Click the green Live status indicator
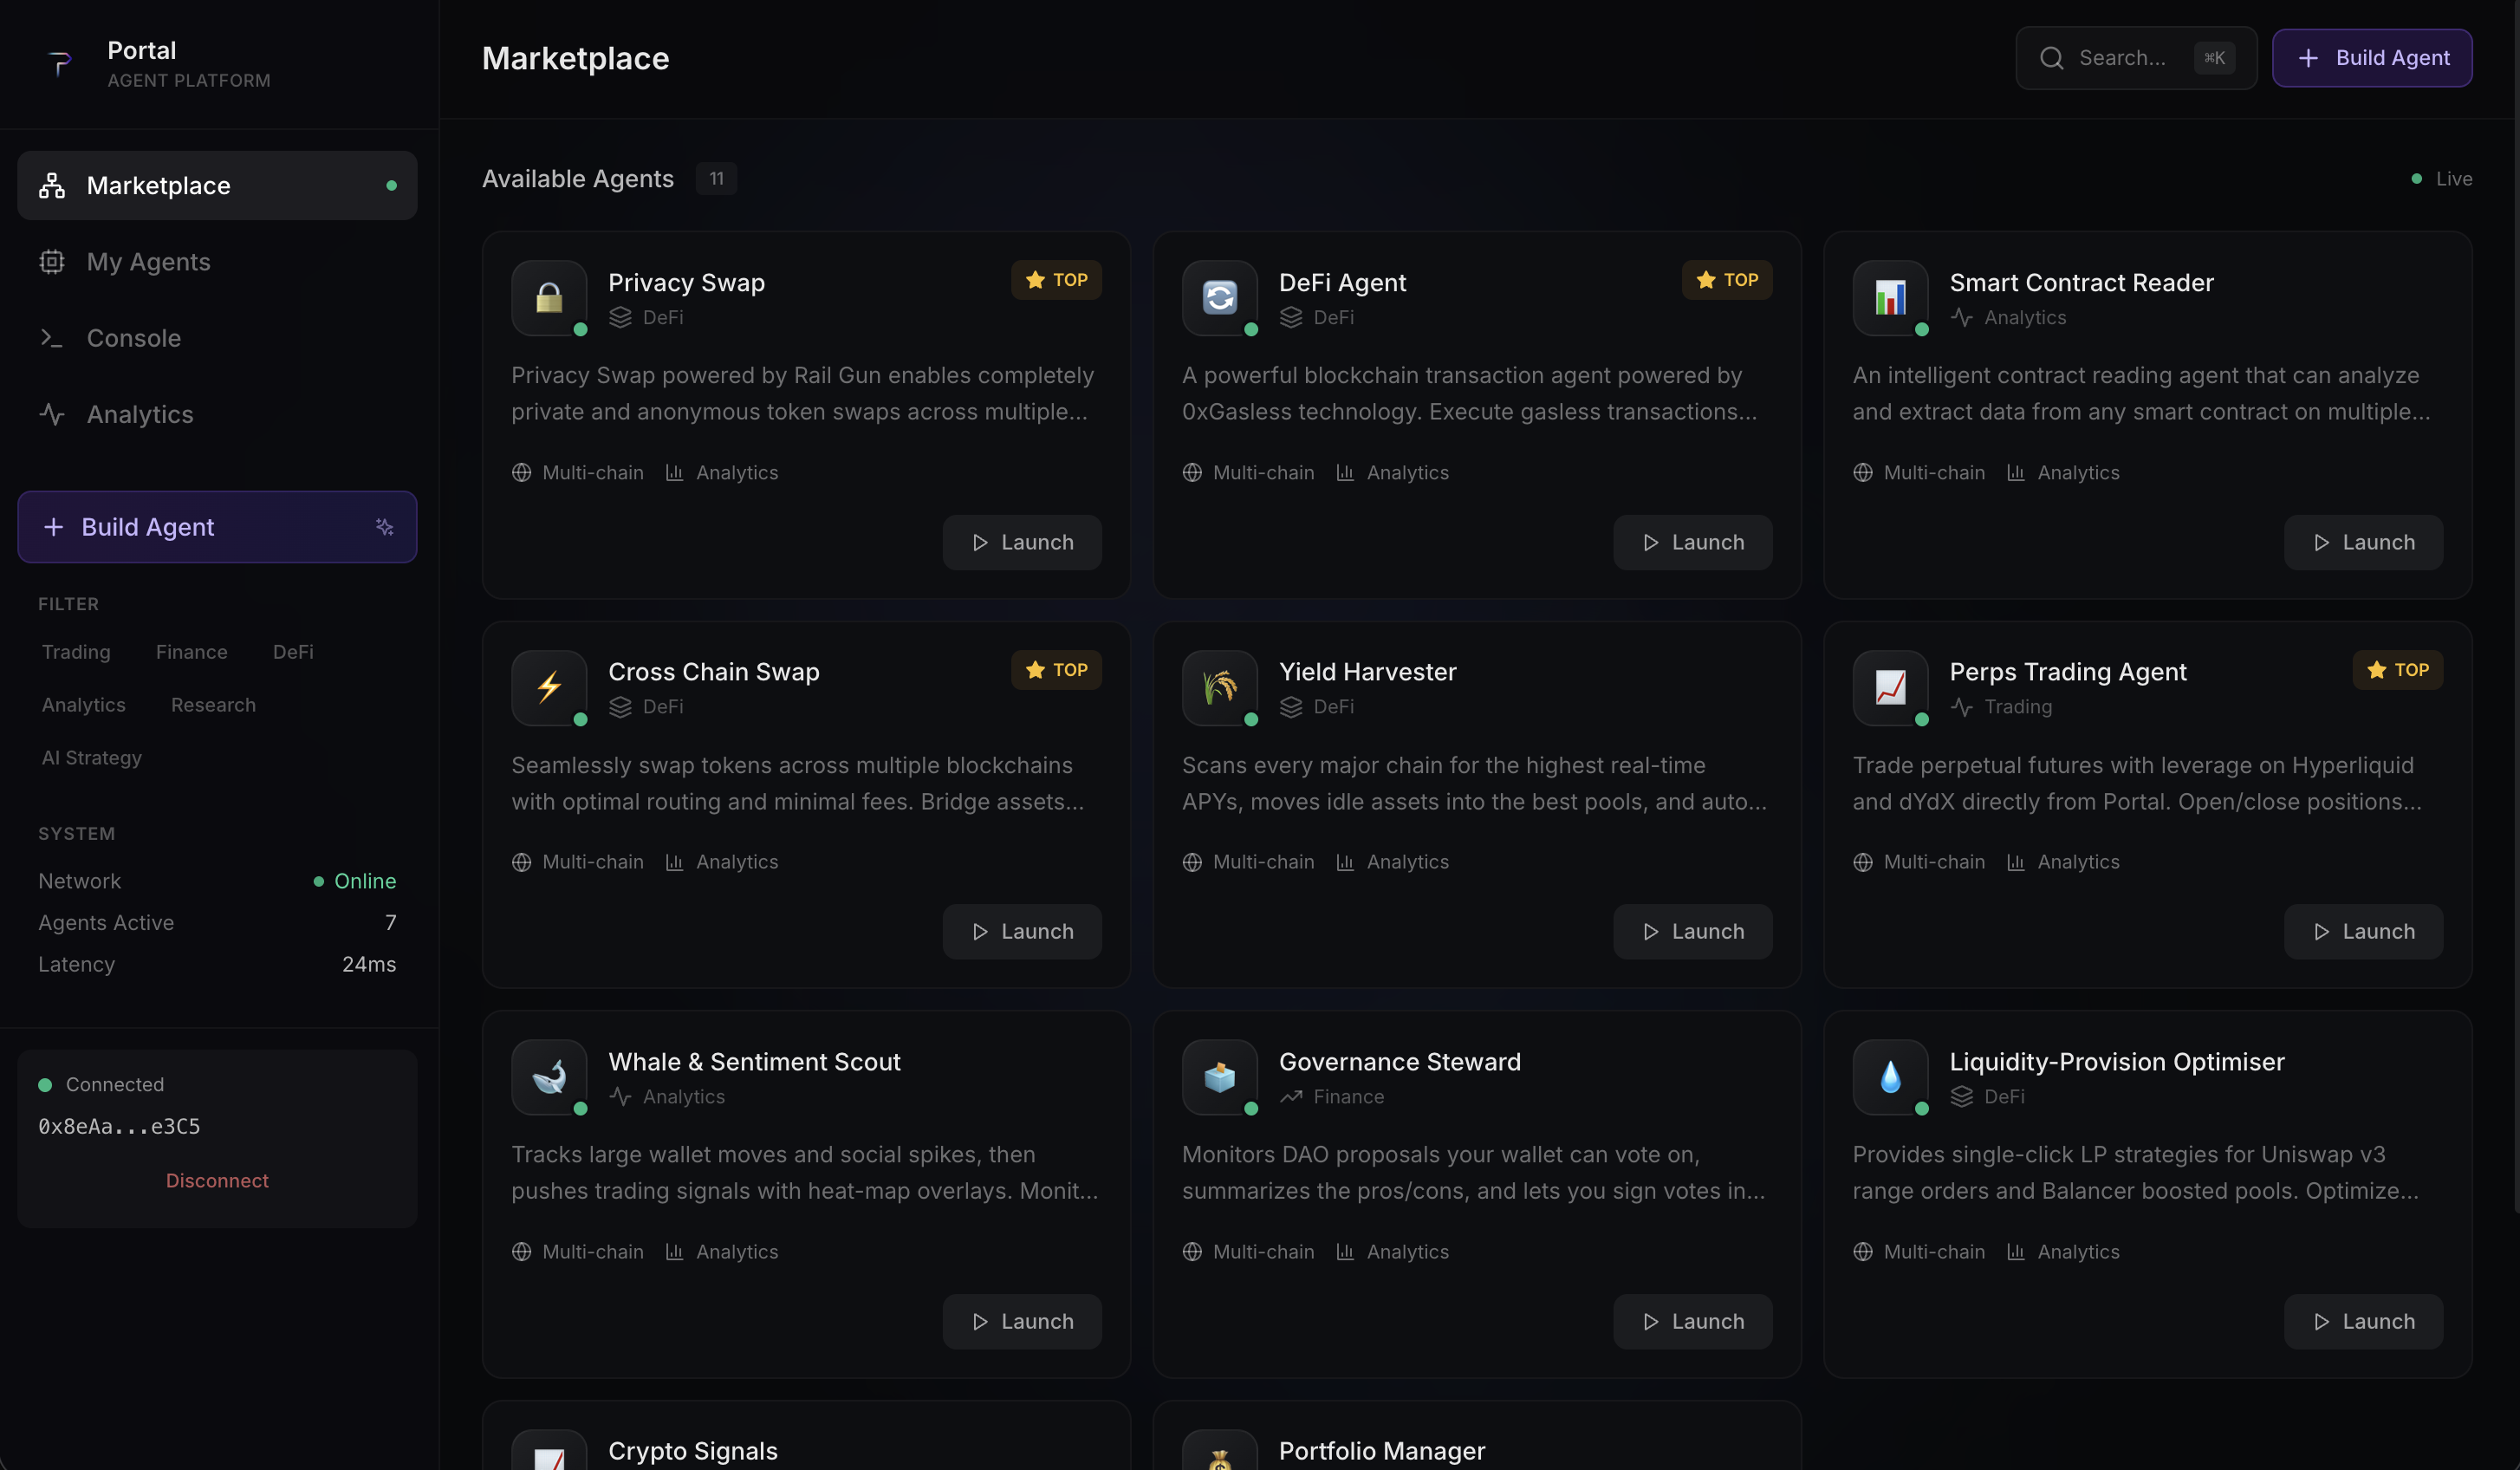Viewport: 2520px width, 1470px height. [x=2416, y=178]
